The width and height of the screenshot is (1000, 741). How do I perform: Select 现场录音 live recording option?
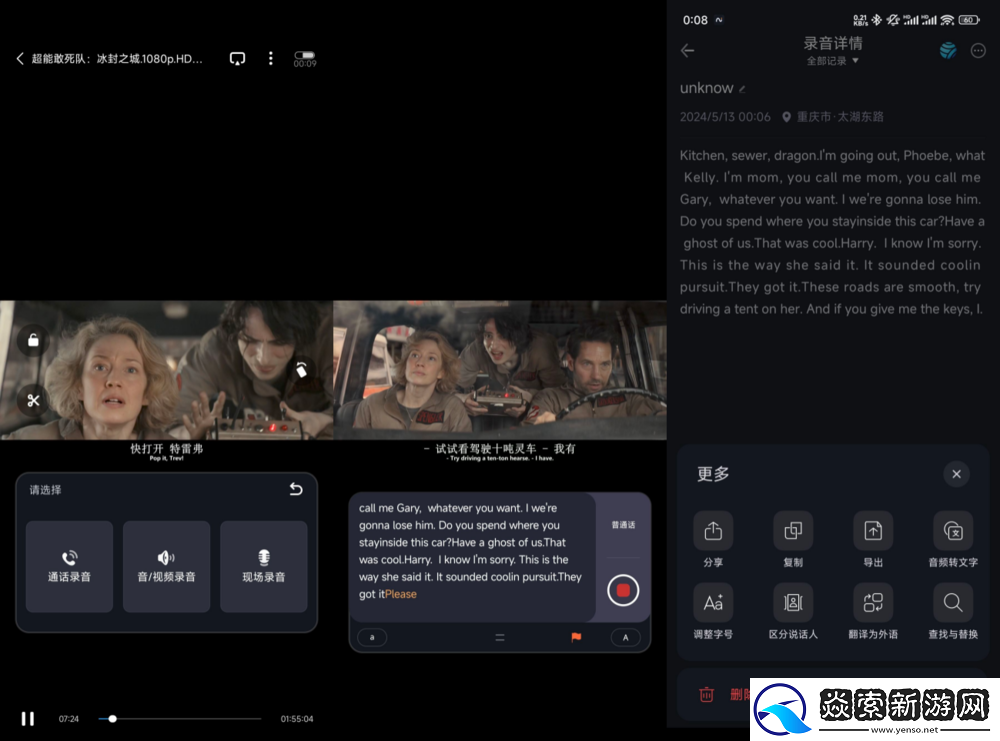coord(263,566)
